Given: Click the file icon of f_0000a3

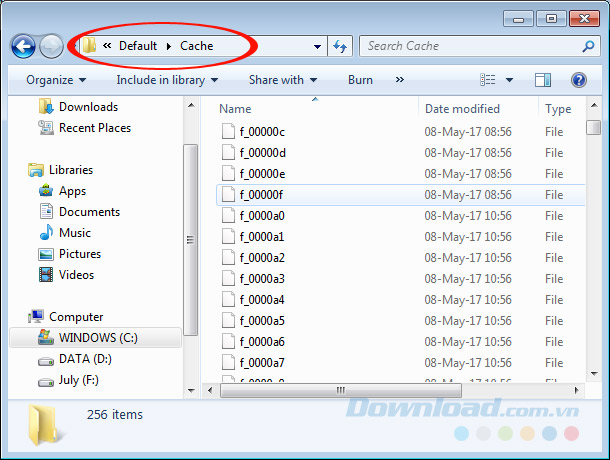Looking at the screenshot, I should [x=228, y=278].
